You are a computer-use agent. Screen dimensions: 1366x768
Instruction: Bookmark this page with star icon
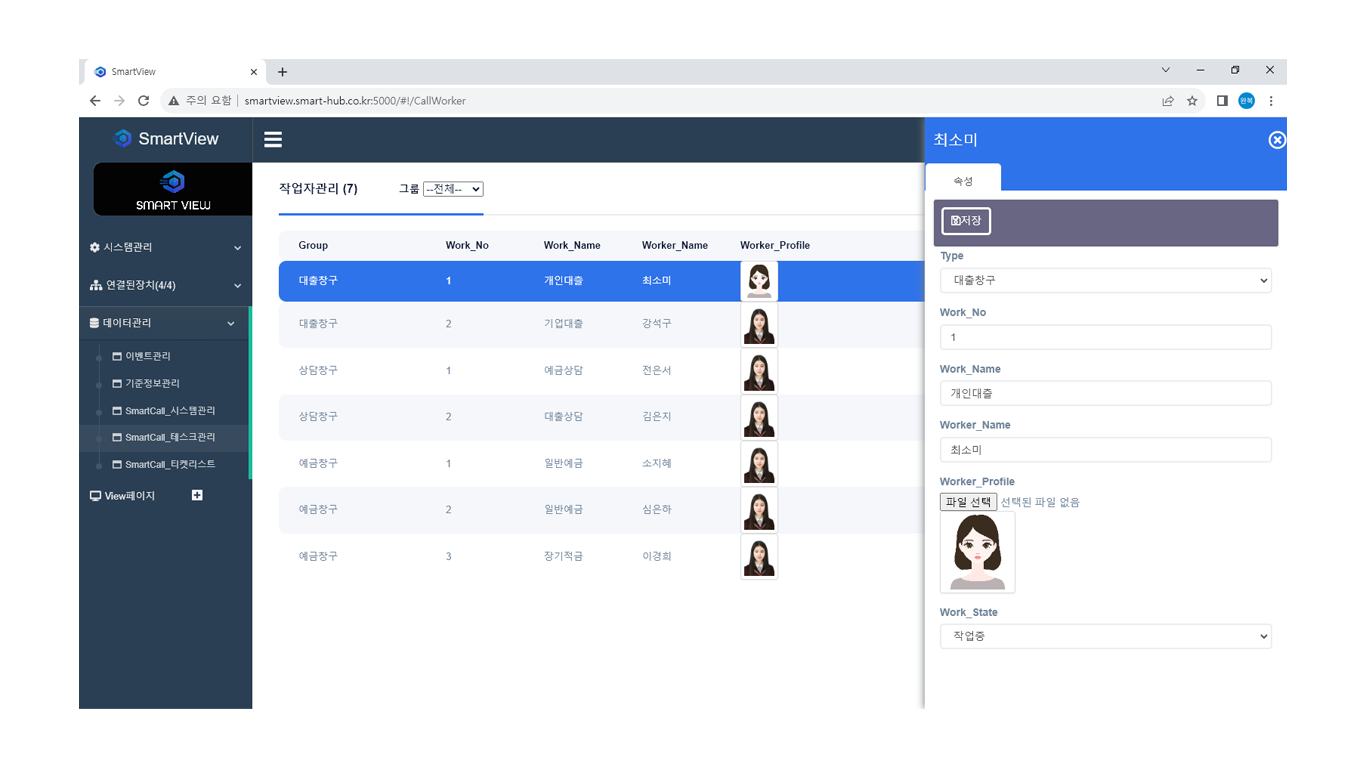[x=1192, y=101]
